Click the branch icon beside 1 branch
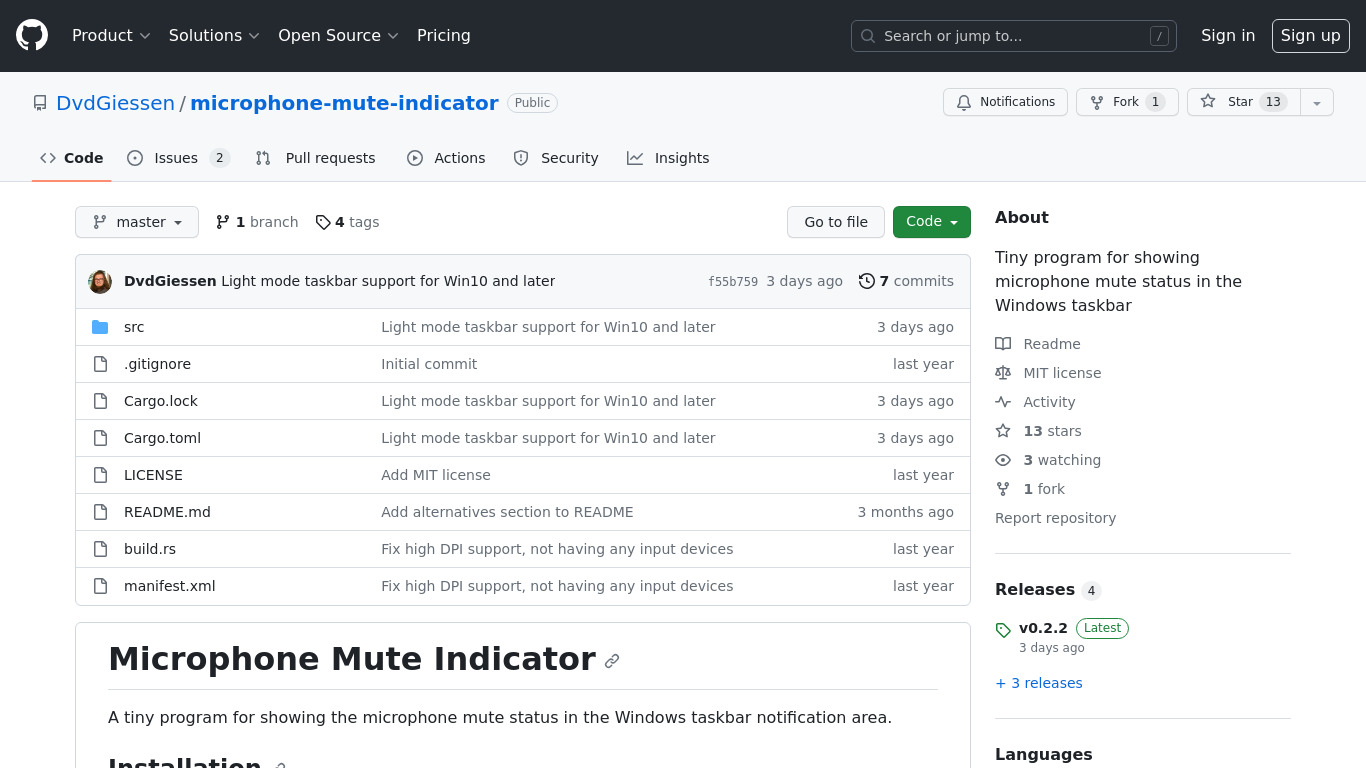Image resolution: width=1366 pixels, height=768 pixels. pyautogui.click(x=223, y=222)
